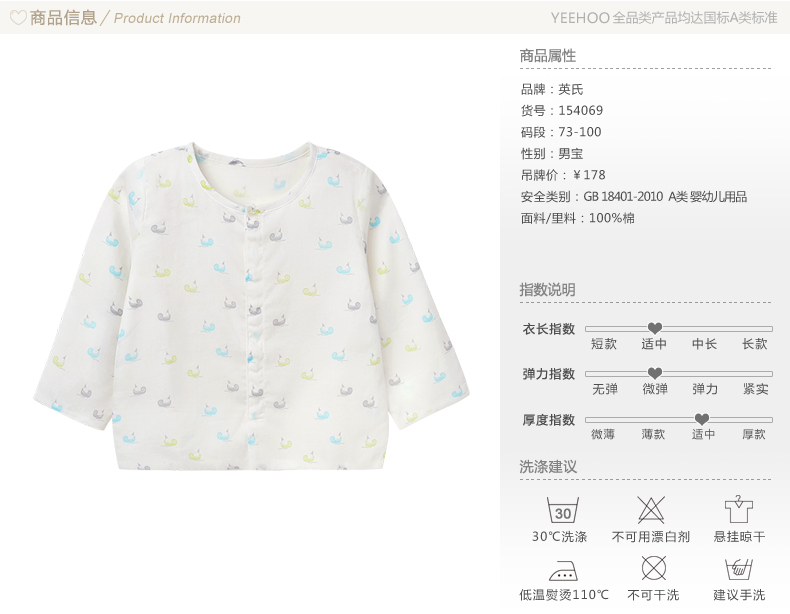Select the 长款 label under 衣长指数
Screen dimensions: 790x614
point(754,344)
